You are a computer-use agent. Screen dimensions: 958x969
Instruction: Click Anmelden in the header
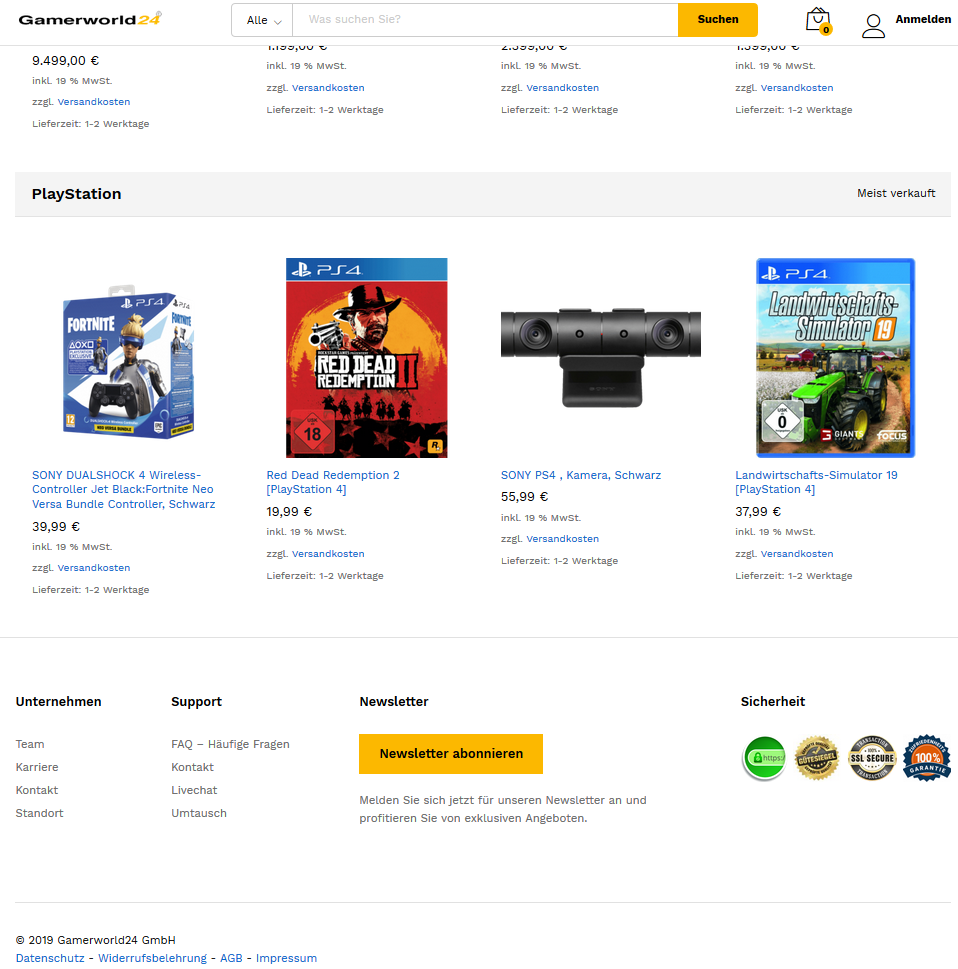pos(923,19)
